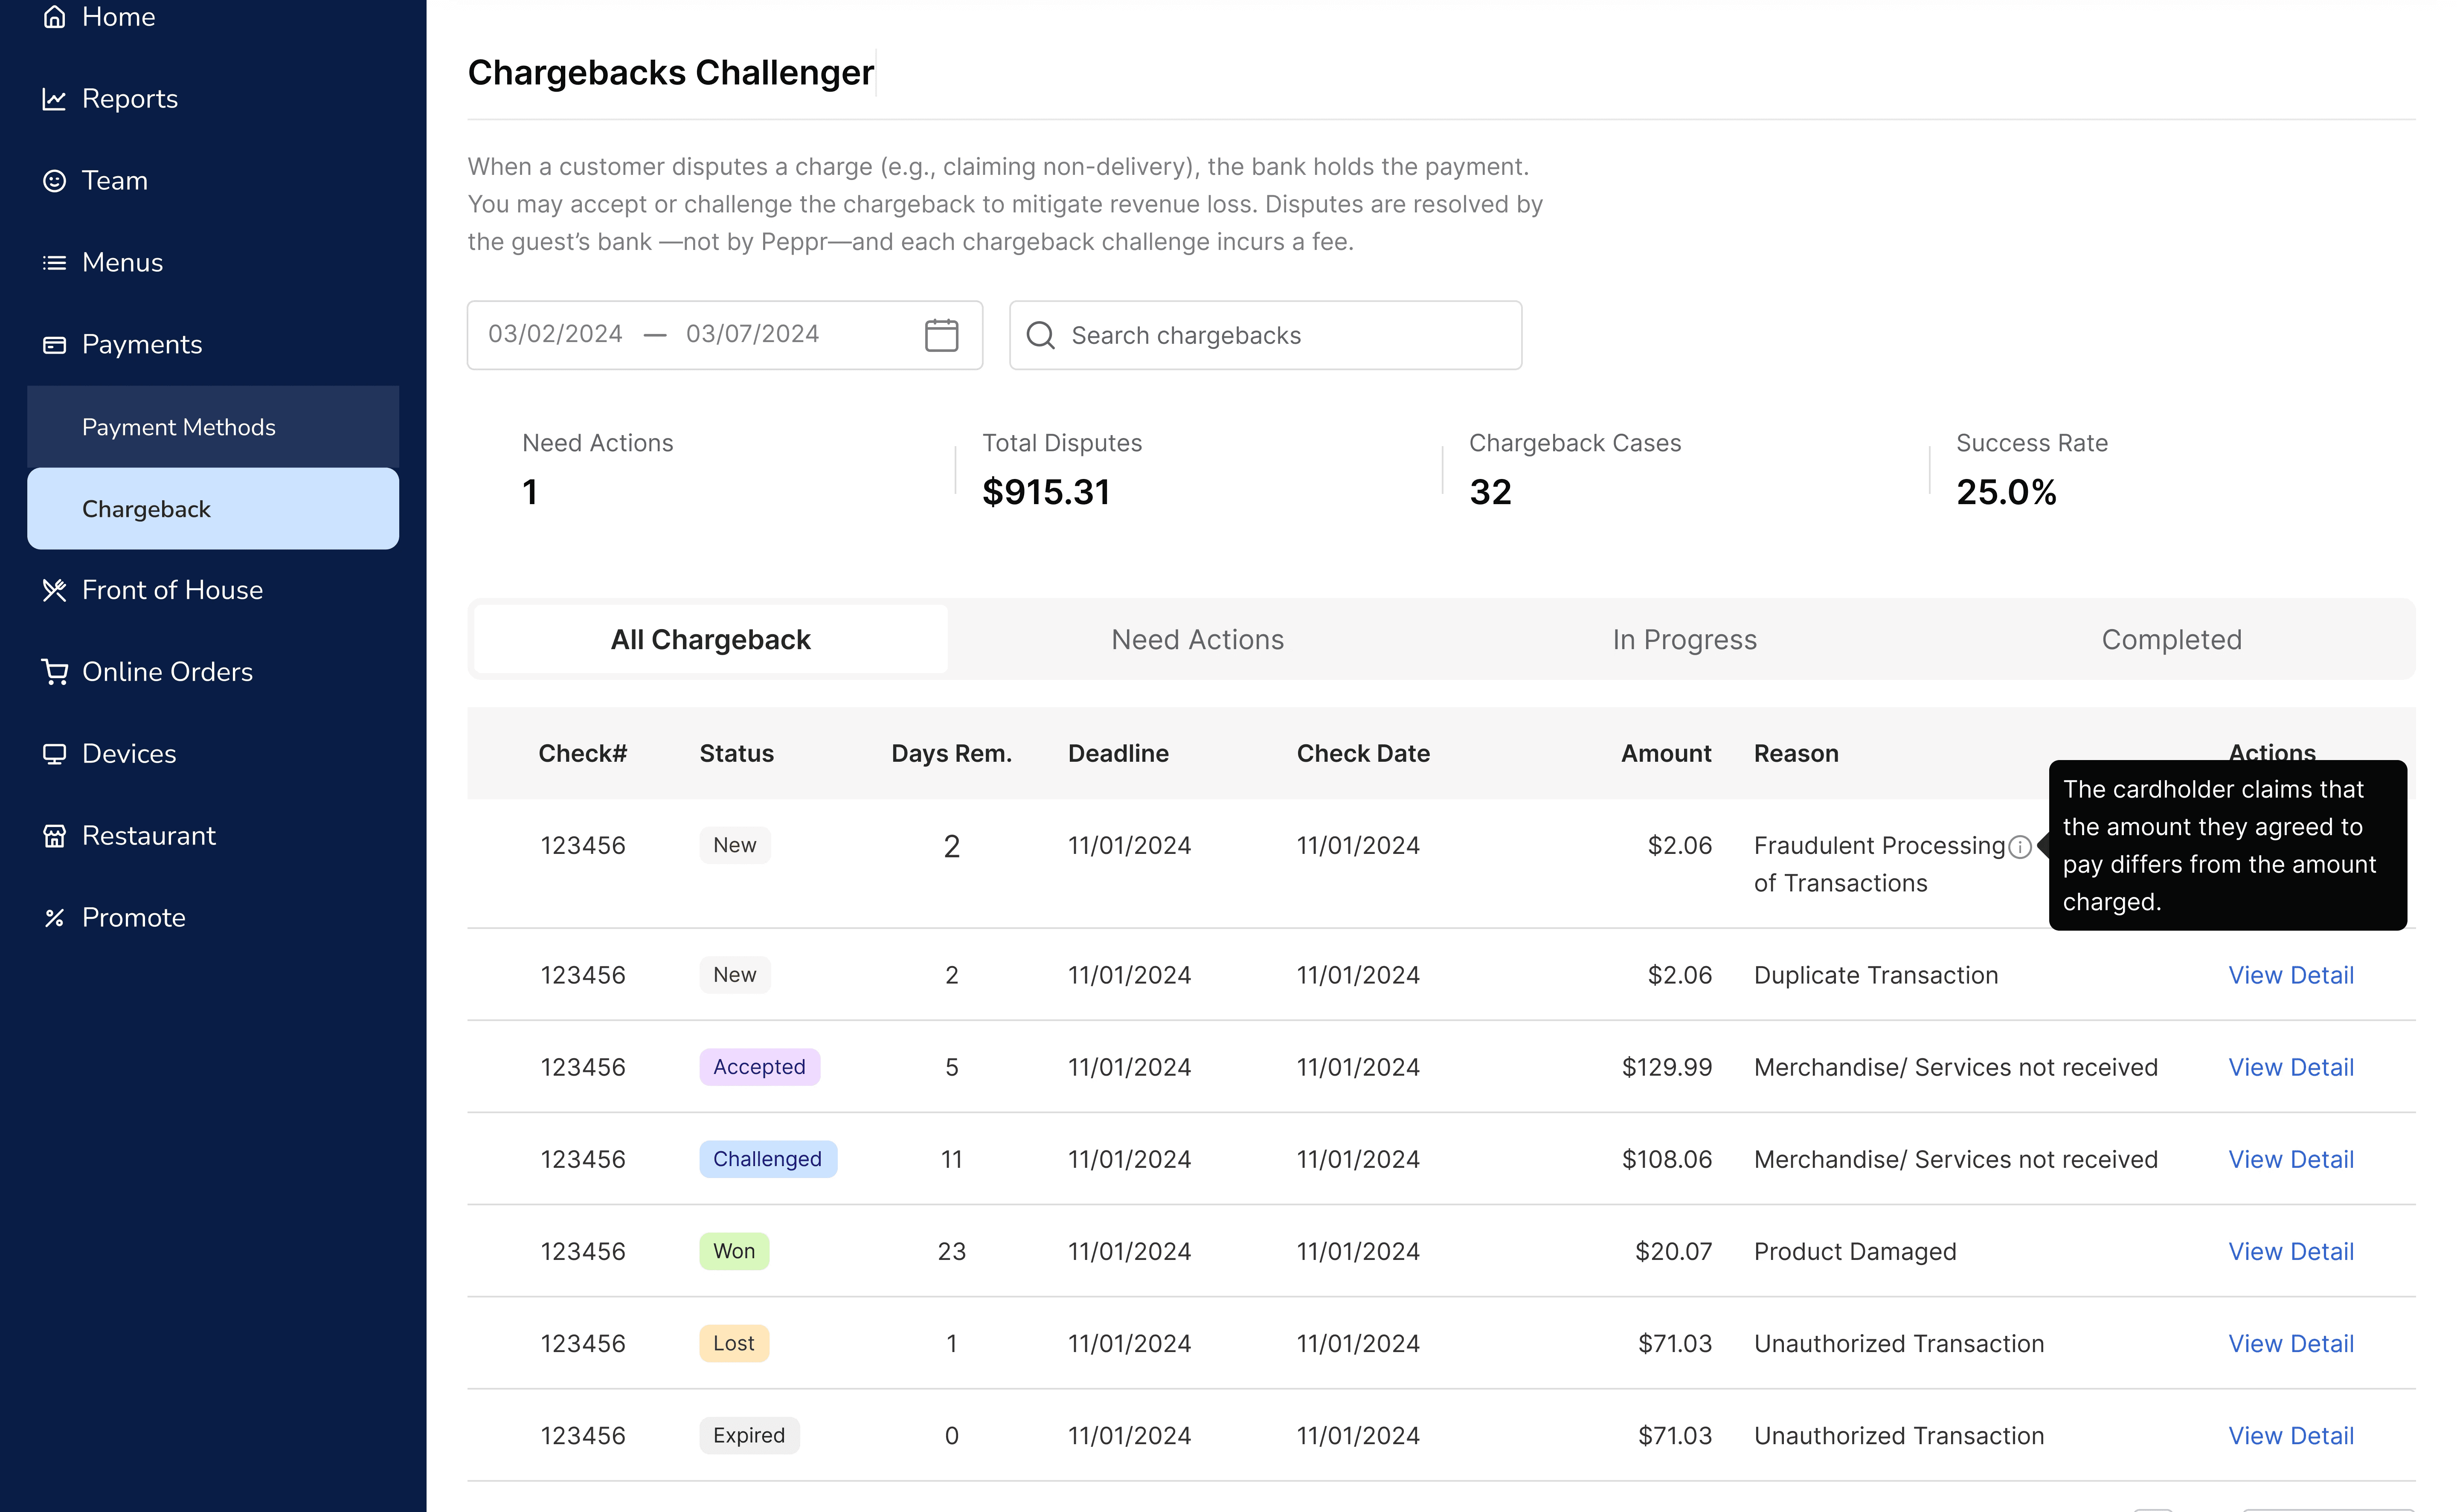
Task: Click the Promote percent icon
Action: (x=54, y=918)
